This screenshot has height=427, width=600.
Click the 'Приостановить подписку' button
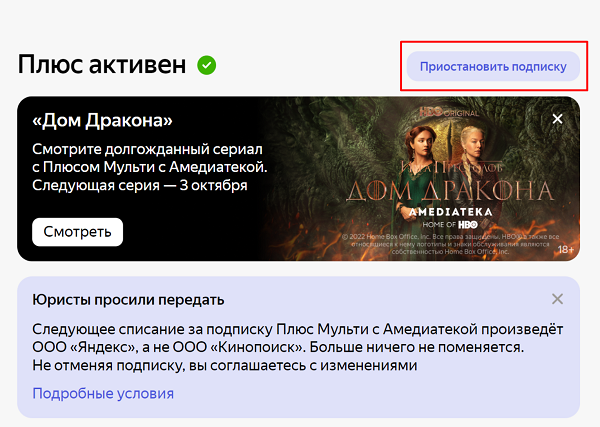point(493,66)
